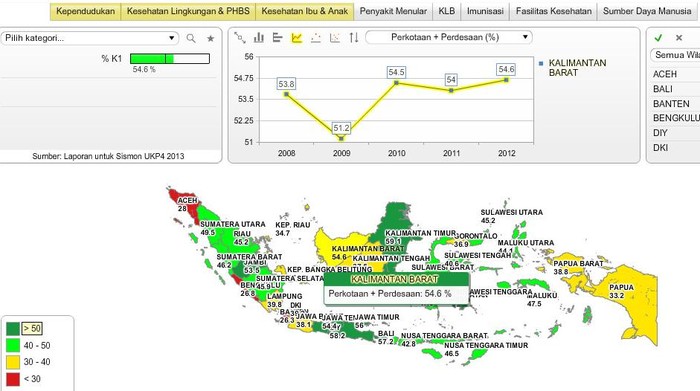This screenshot has height=391, width=700.
Task: Click the KALIMANTAN TENGAH label on the map
Action: (x=391, y=258)
